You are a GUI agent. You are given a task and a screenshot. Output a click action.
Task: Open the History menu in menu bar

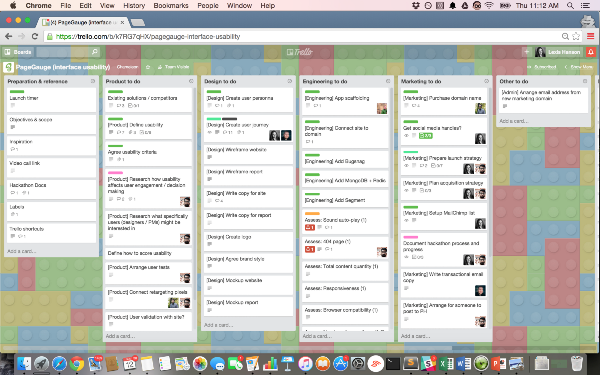[134, 6]
